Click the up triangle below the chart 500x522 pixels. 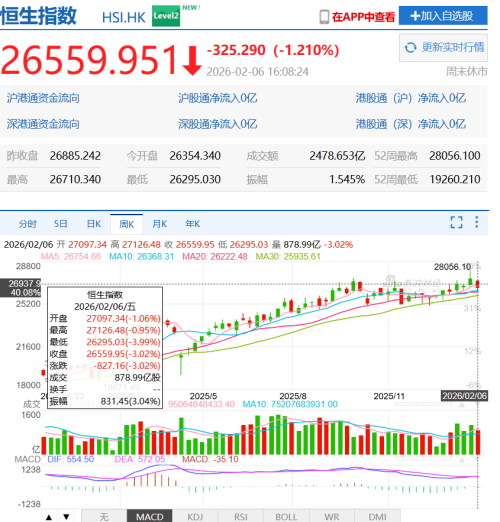[49, 517]
